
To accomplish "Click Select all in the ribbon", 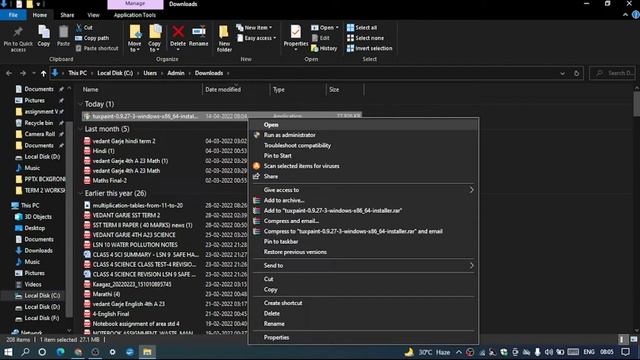I will click(x=362, y=28).
